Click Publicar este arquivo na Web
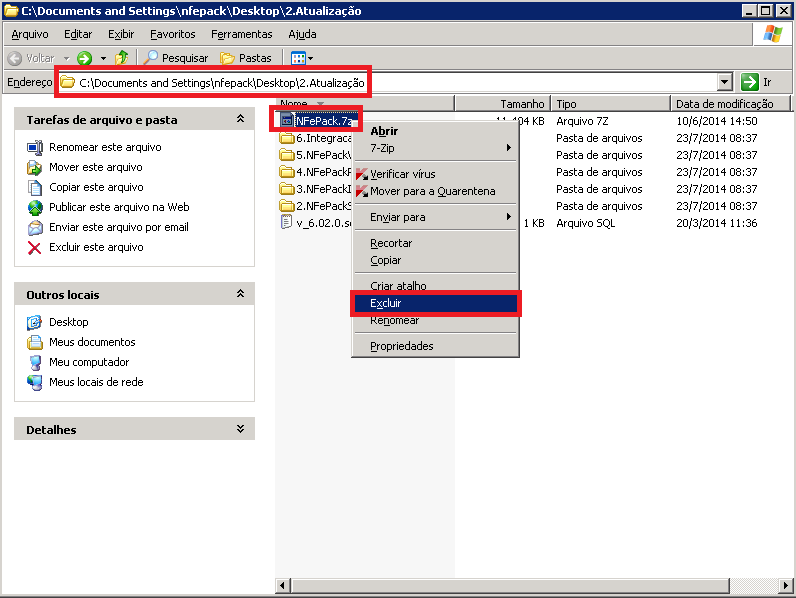 [119, 207]
